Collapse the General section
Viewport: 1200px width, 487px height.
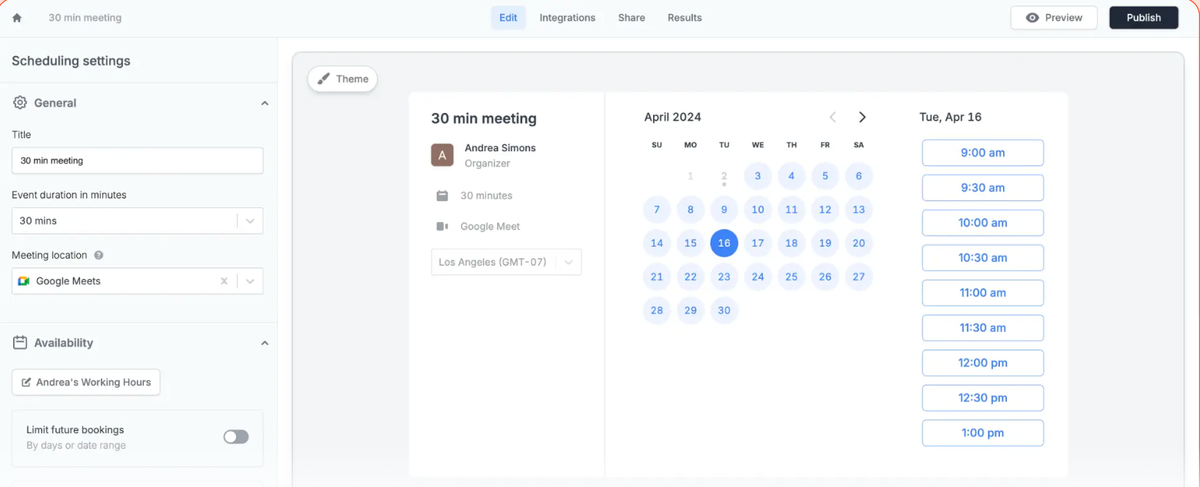264,103
